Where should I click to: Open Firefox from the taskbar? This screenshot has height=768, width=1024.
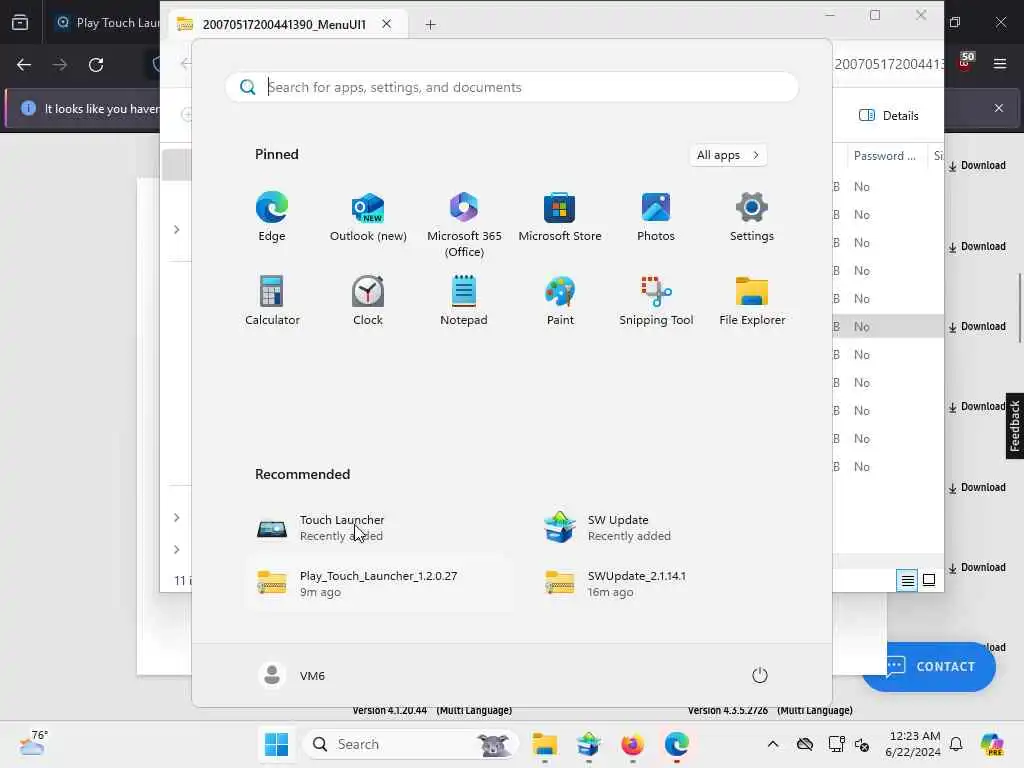632,744
